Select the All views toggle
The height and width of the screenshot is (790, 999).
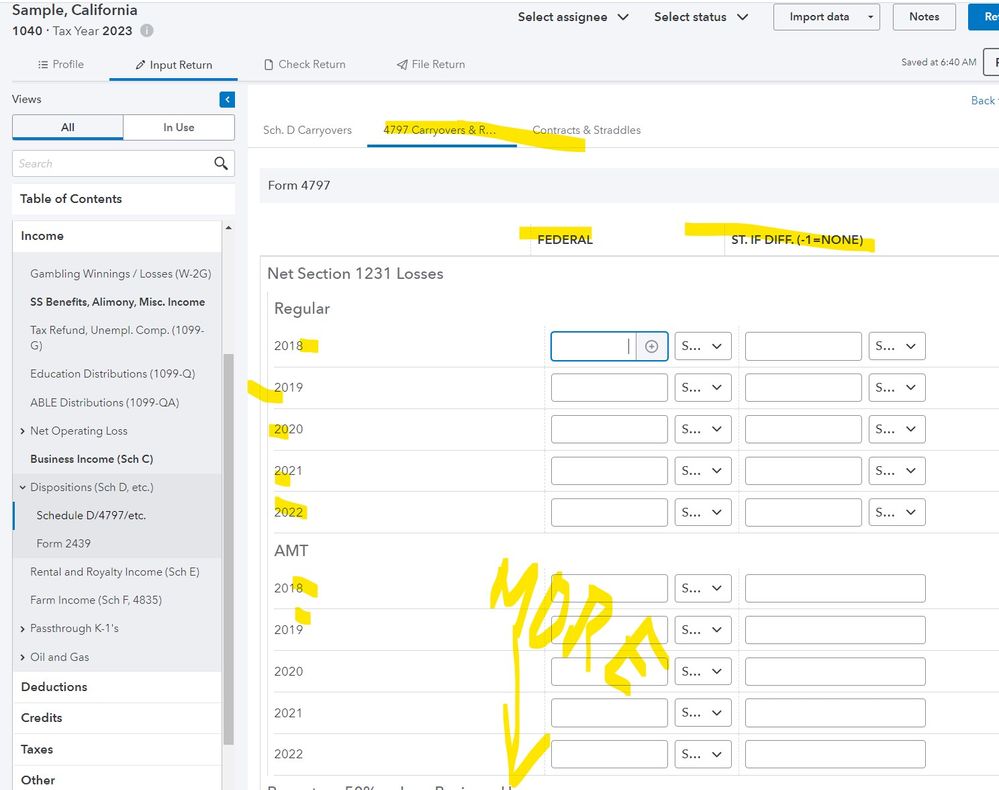pos(68,127)
